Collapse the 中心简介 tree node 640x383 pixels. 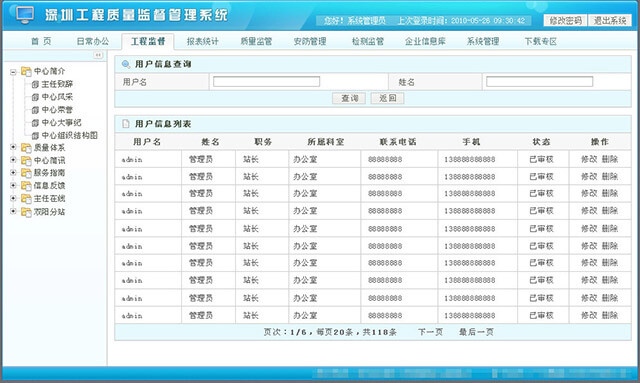(x=13, y=72)
